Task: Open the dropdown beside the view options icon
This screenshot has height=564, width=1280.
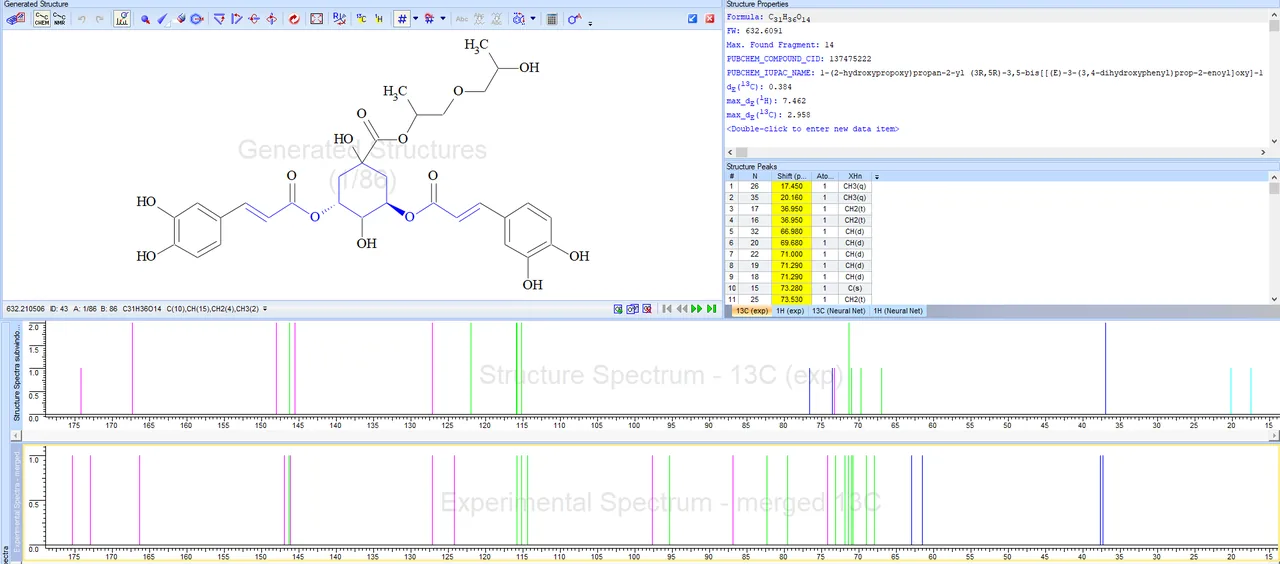Action: [533, 19]
